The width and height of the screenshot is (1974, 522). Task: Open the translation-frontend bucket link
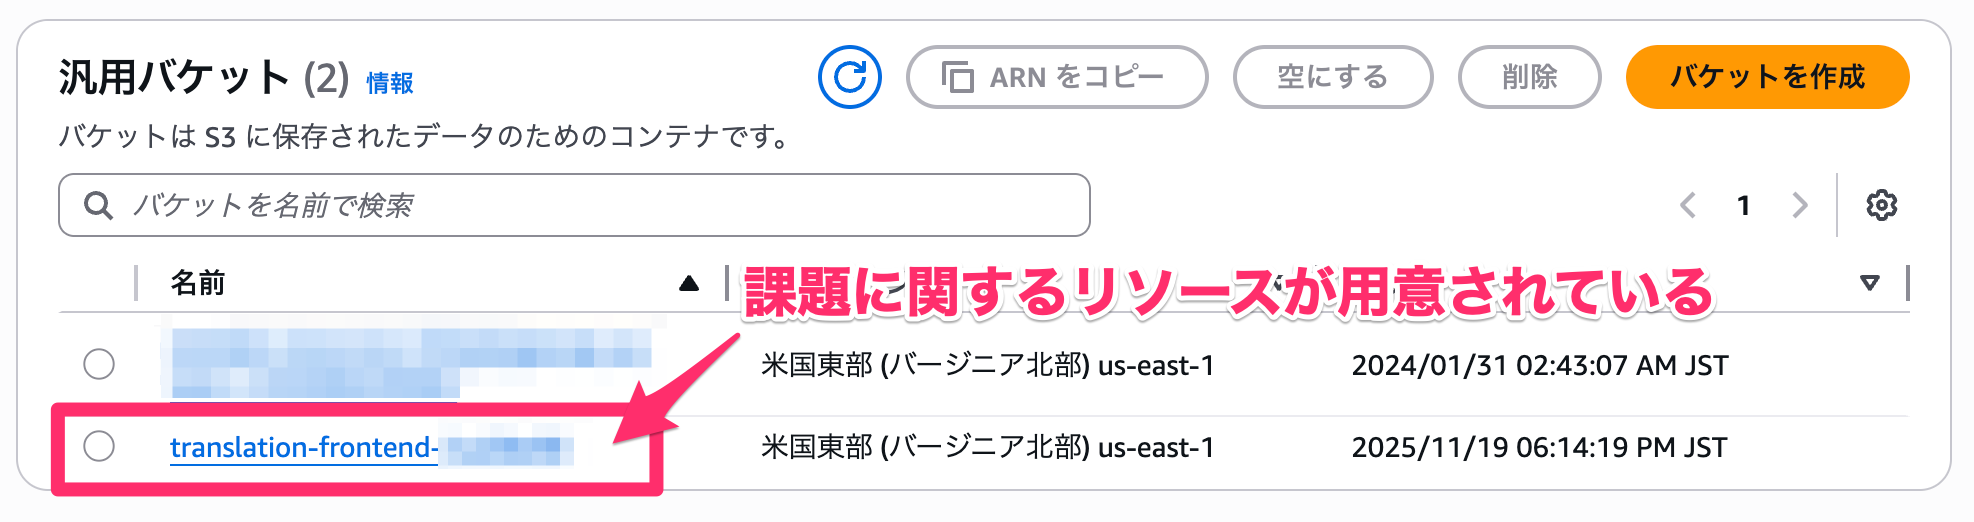303,447
